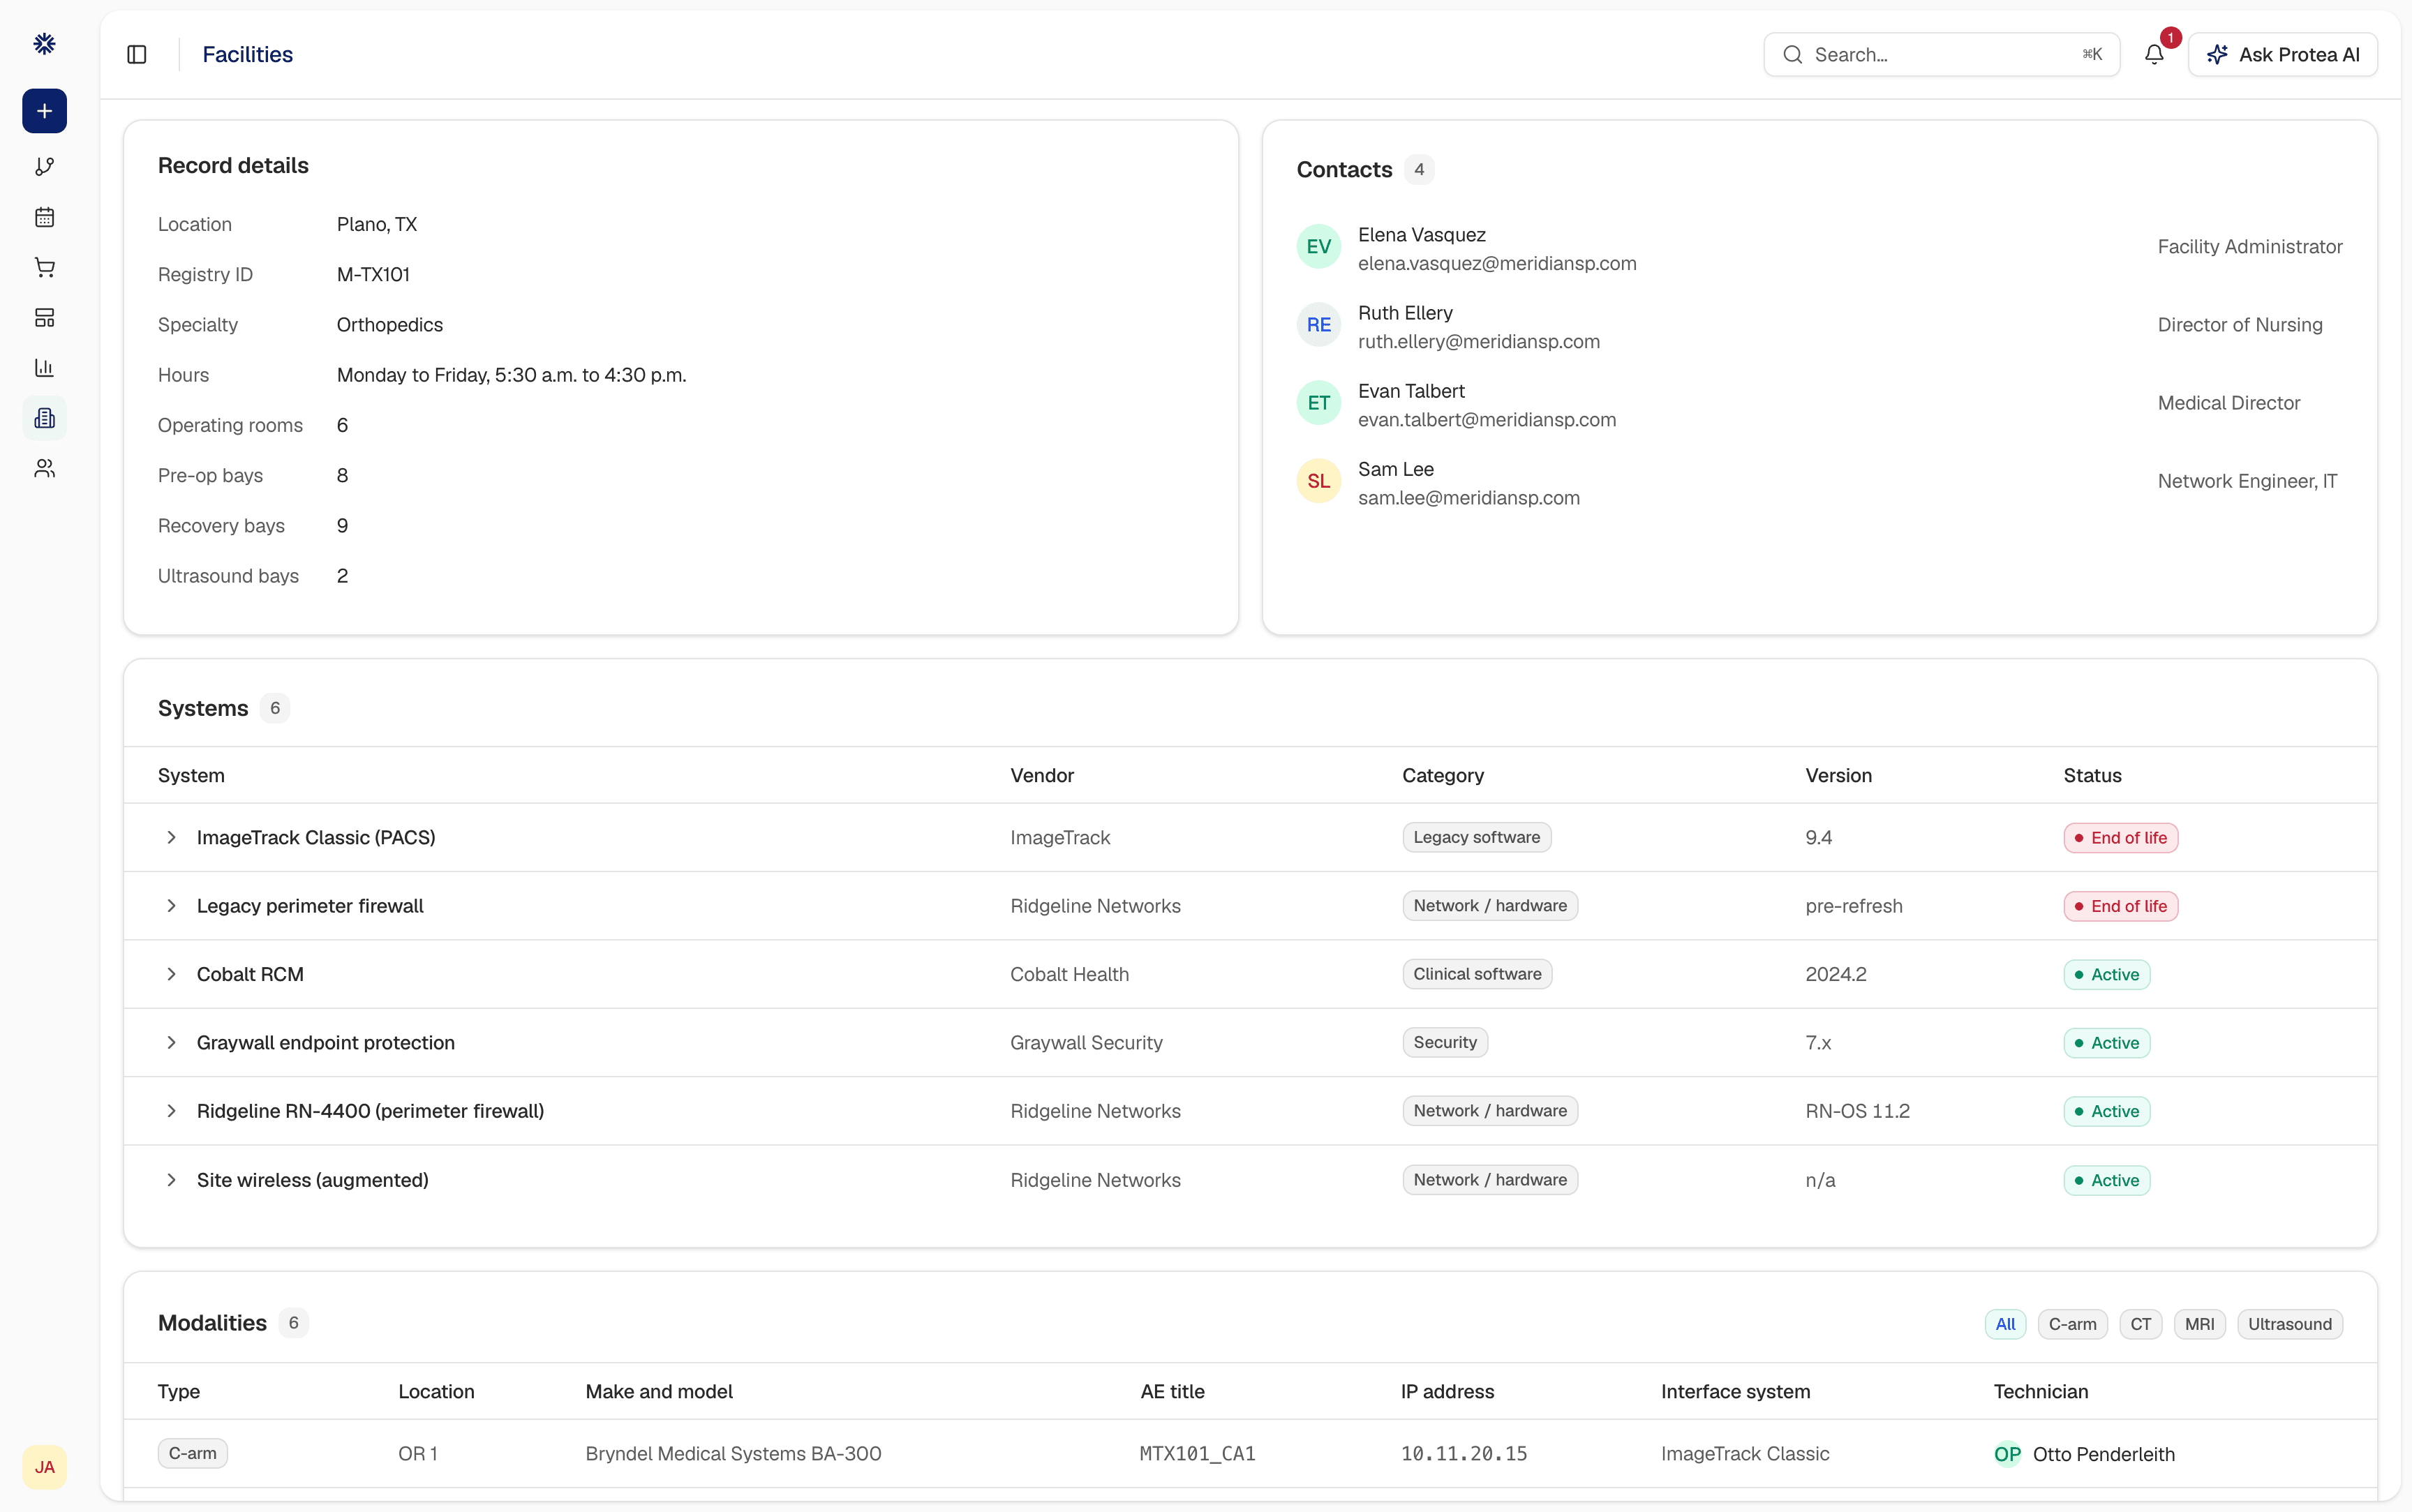Click the Category column header
This screenshot has height=1512, width=2412.
(1442, 775)
